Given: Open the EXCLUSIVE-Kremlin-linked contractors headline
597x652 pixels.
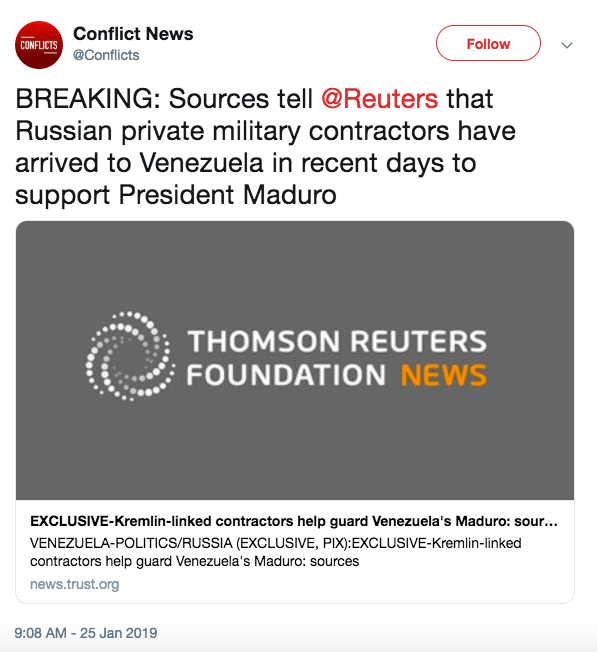Looking at the screenshot, I should click(294, 521).
